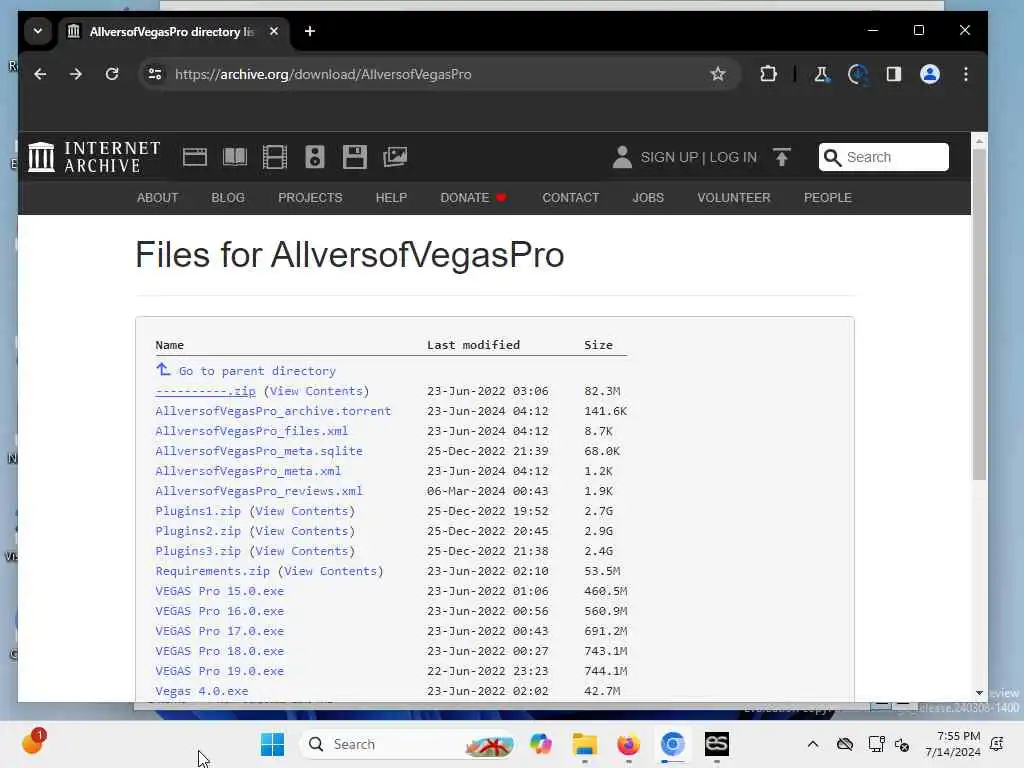
Task: Click the browser address bar URL
Action: click(323, 74)
